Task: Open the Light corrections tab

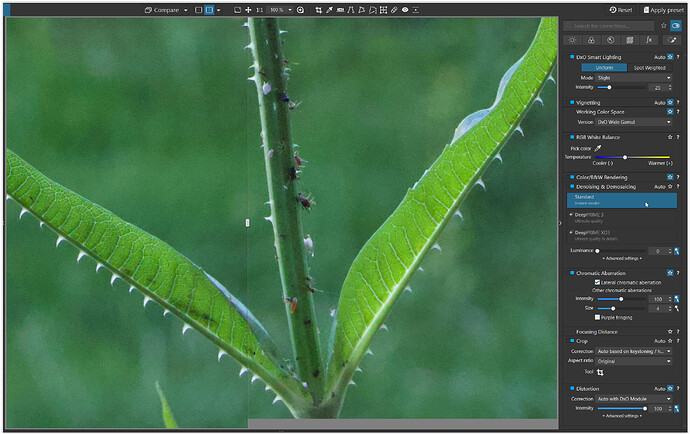Action: [x=572, y=40]
